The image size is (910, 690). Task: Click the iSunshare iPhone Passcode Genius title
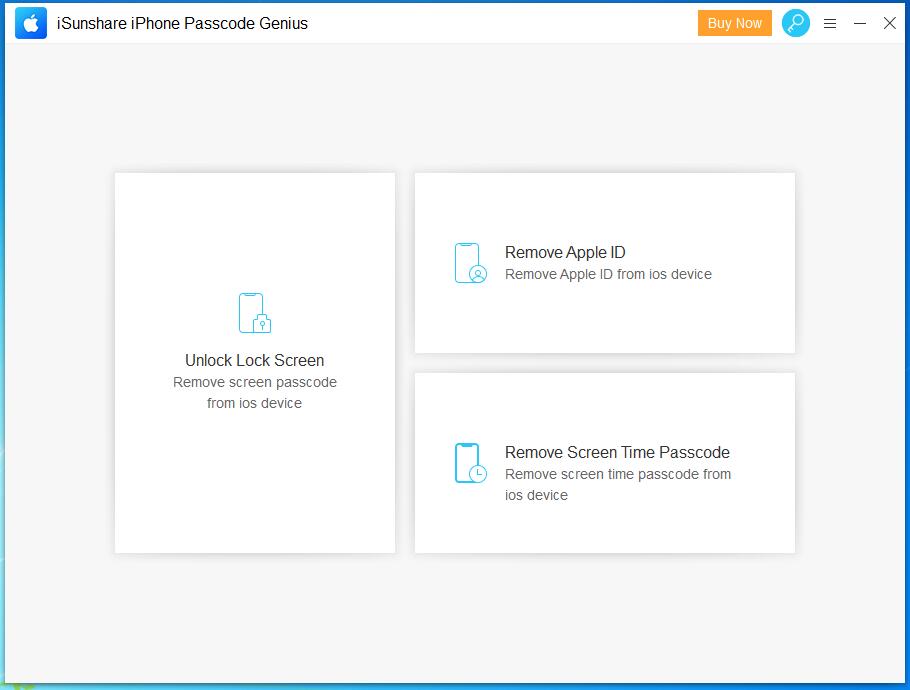point(182,22)
